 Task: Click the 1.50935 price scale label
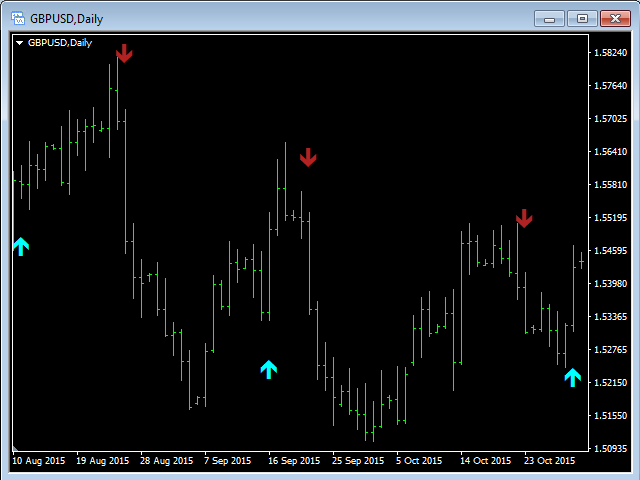[x=610, y=449]
